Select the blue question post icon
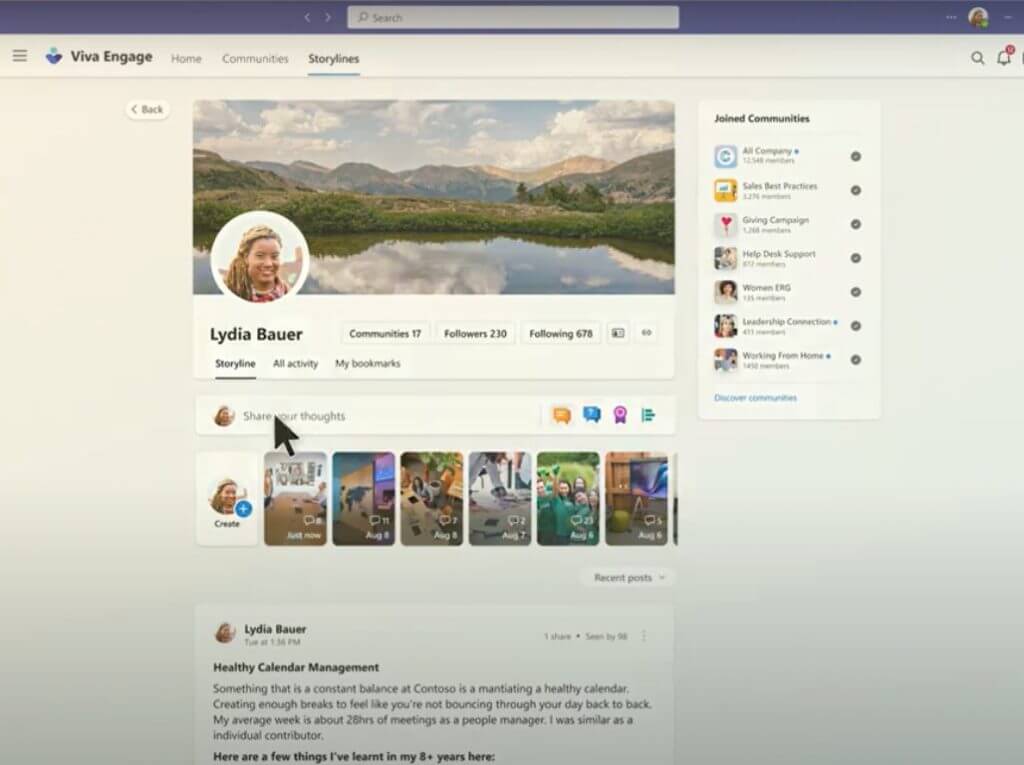This screenshot has height=765, width=1024. coord(591,415)
